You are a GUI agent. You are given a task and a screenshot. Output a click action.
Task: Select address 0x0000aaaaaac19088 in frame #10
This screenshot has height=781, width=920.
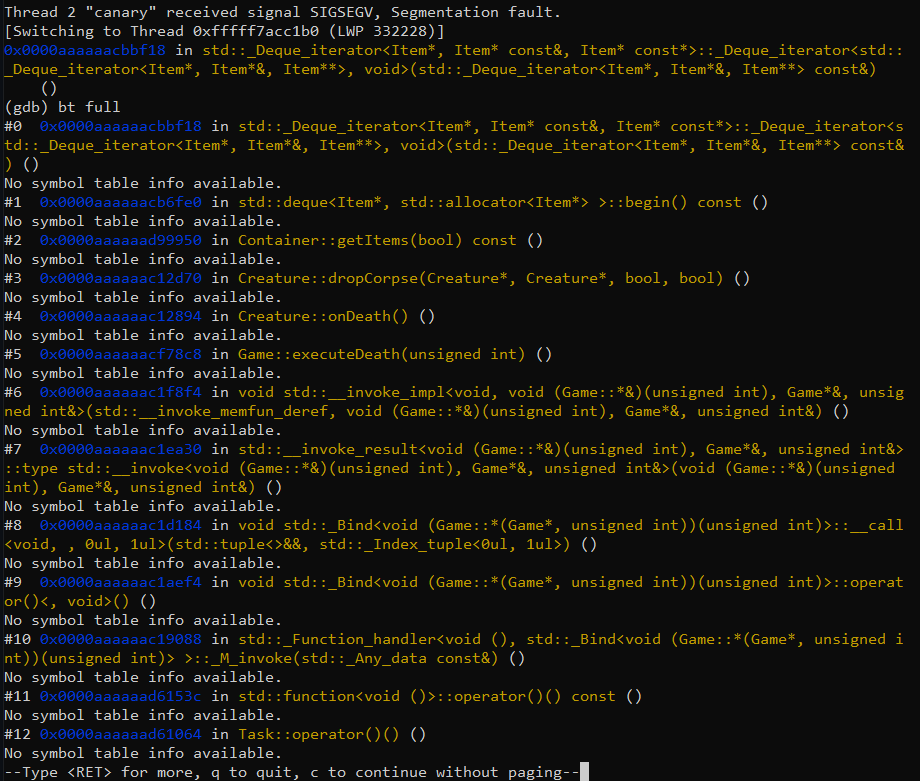click(x=119, y=639)
